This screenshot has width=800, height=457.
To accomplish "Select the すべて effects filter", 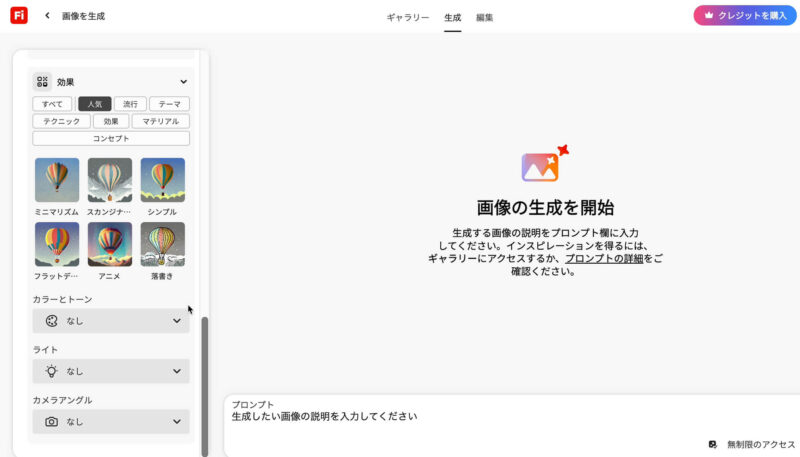I will 52,104.
